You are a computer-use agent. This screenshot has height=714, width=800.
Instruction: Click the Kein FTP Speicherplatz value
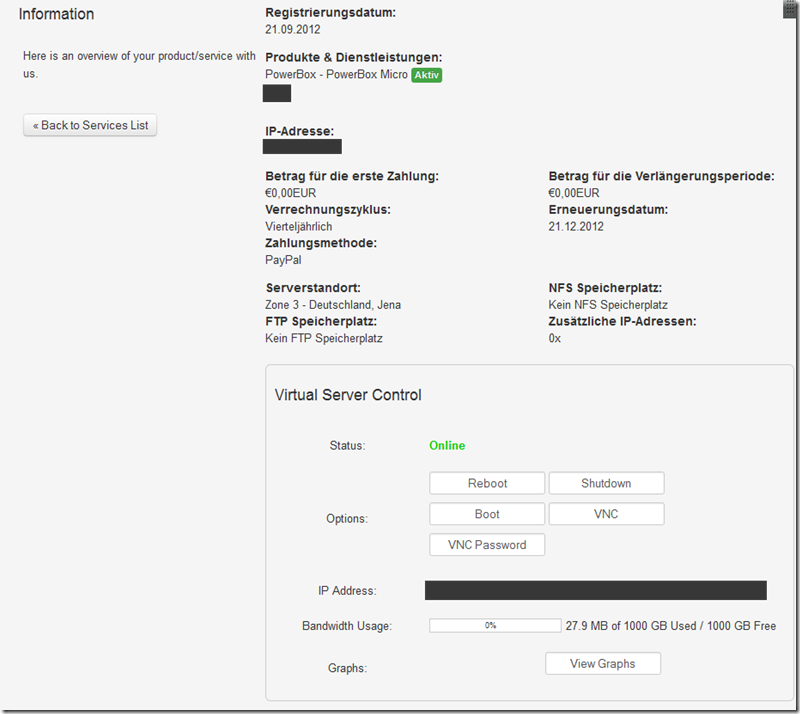click(x=324, y=338)
